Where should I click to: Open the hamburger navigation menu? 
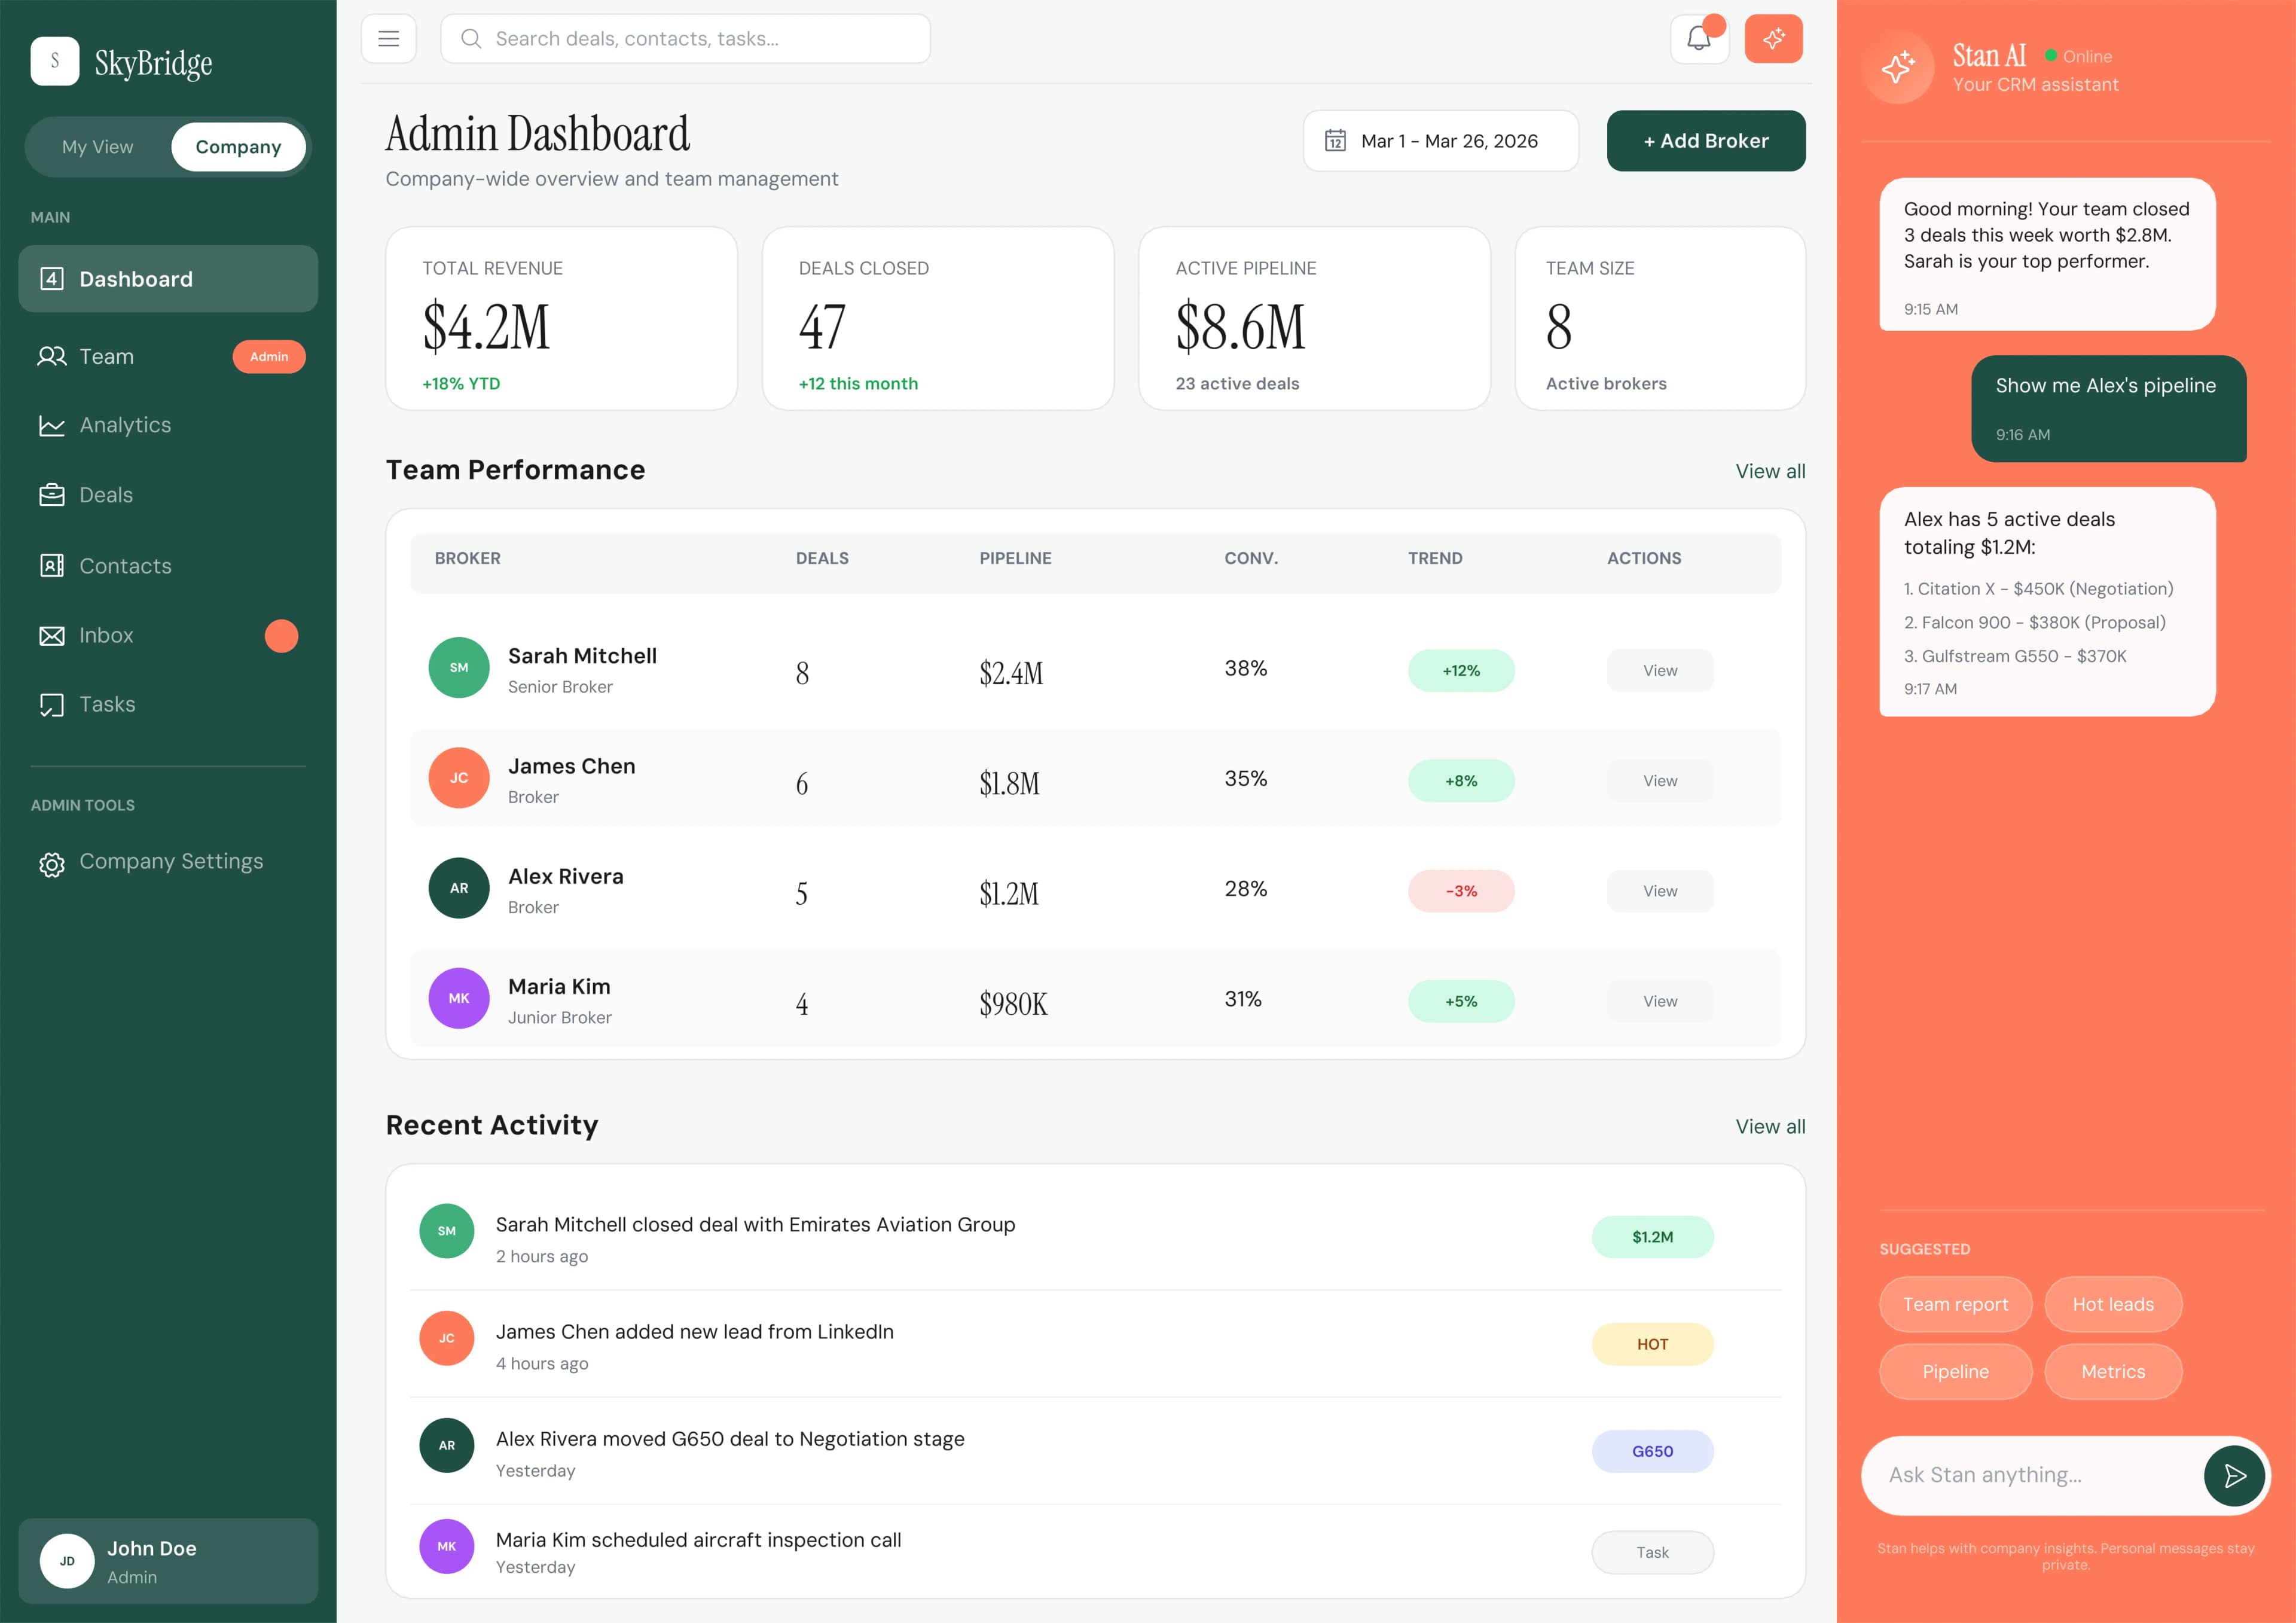388,38
